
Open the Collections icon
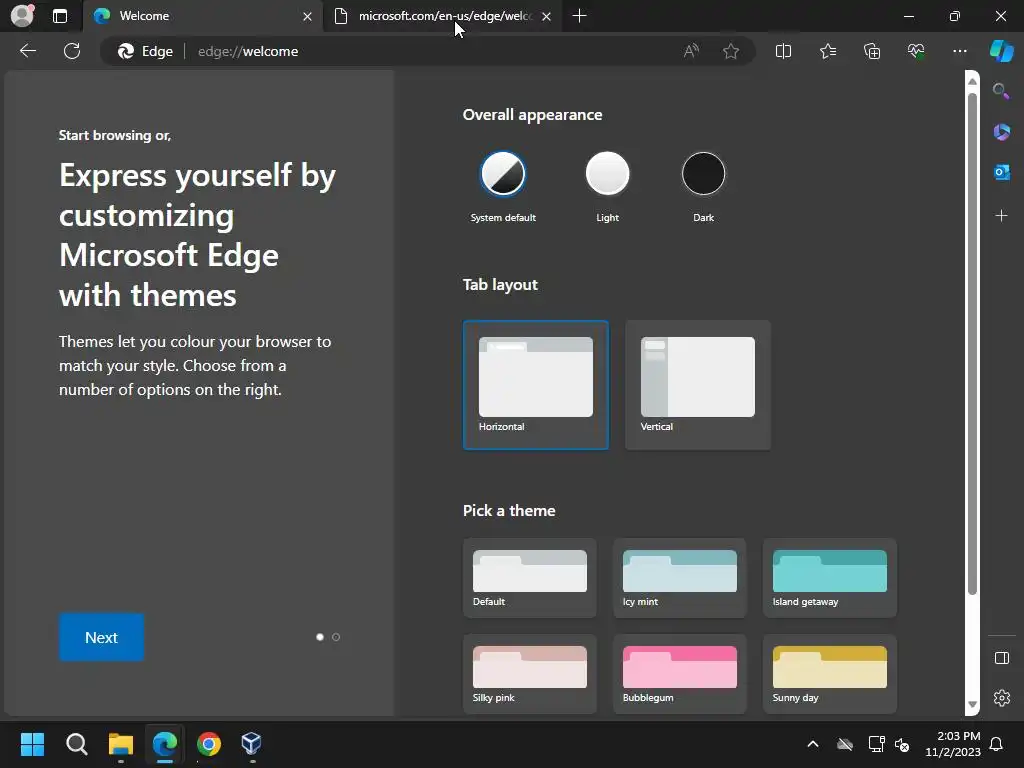point(872,51)
